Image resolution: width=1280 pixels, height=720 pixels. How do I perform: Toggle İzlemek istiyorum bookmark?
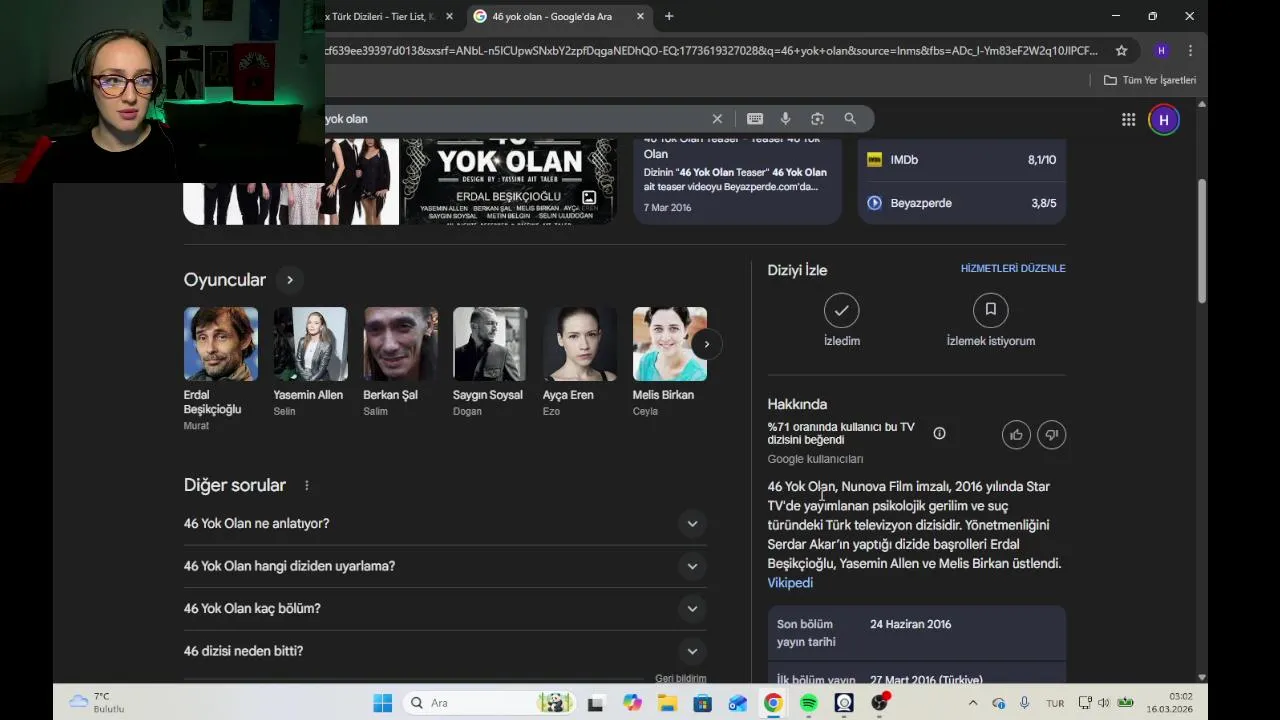pyautogui.click(x=991, y=322)
